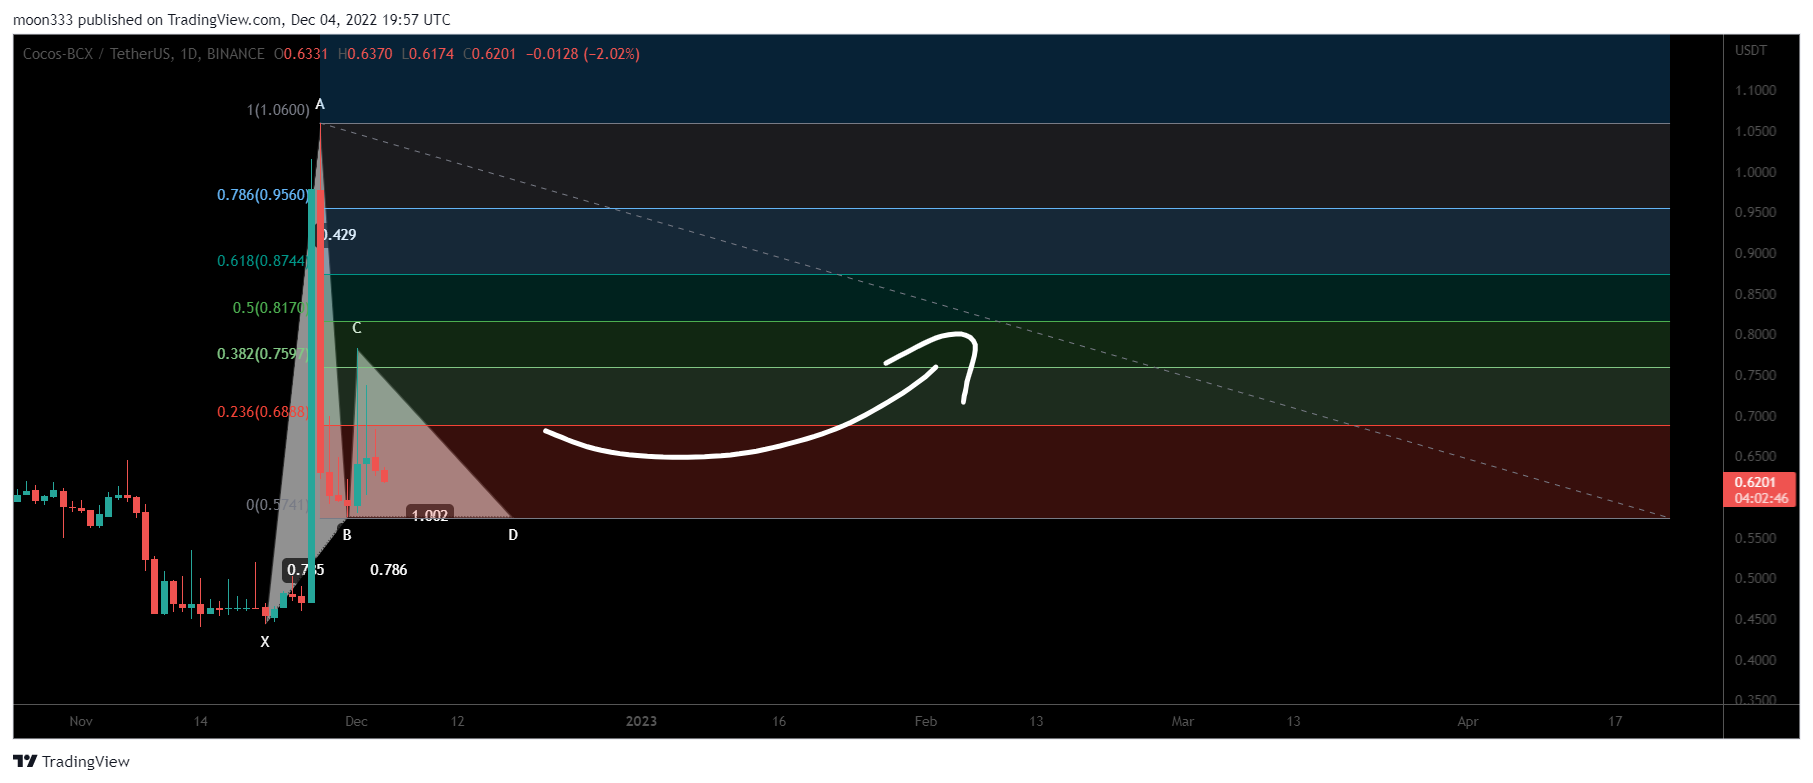Click the current price label 0.6201
Screen dimensions: 1813x783
point(1755,482)
